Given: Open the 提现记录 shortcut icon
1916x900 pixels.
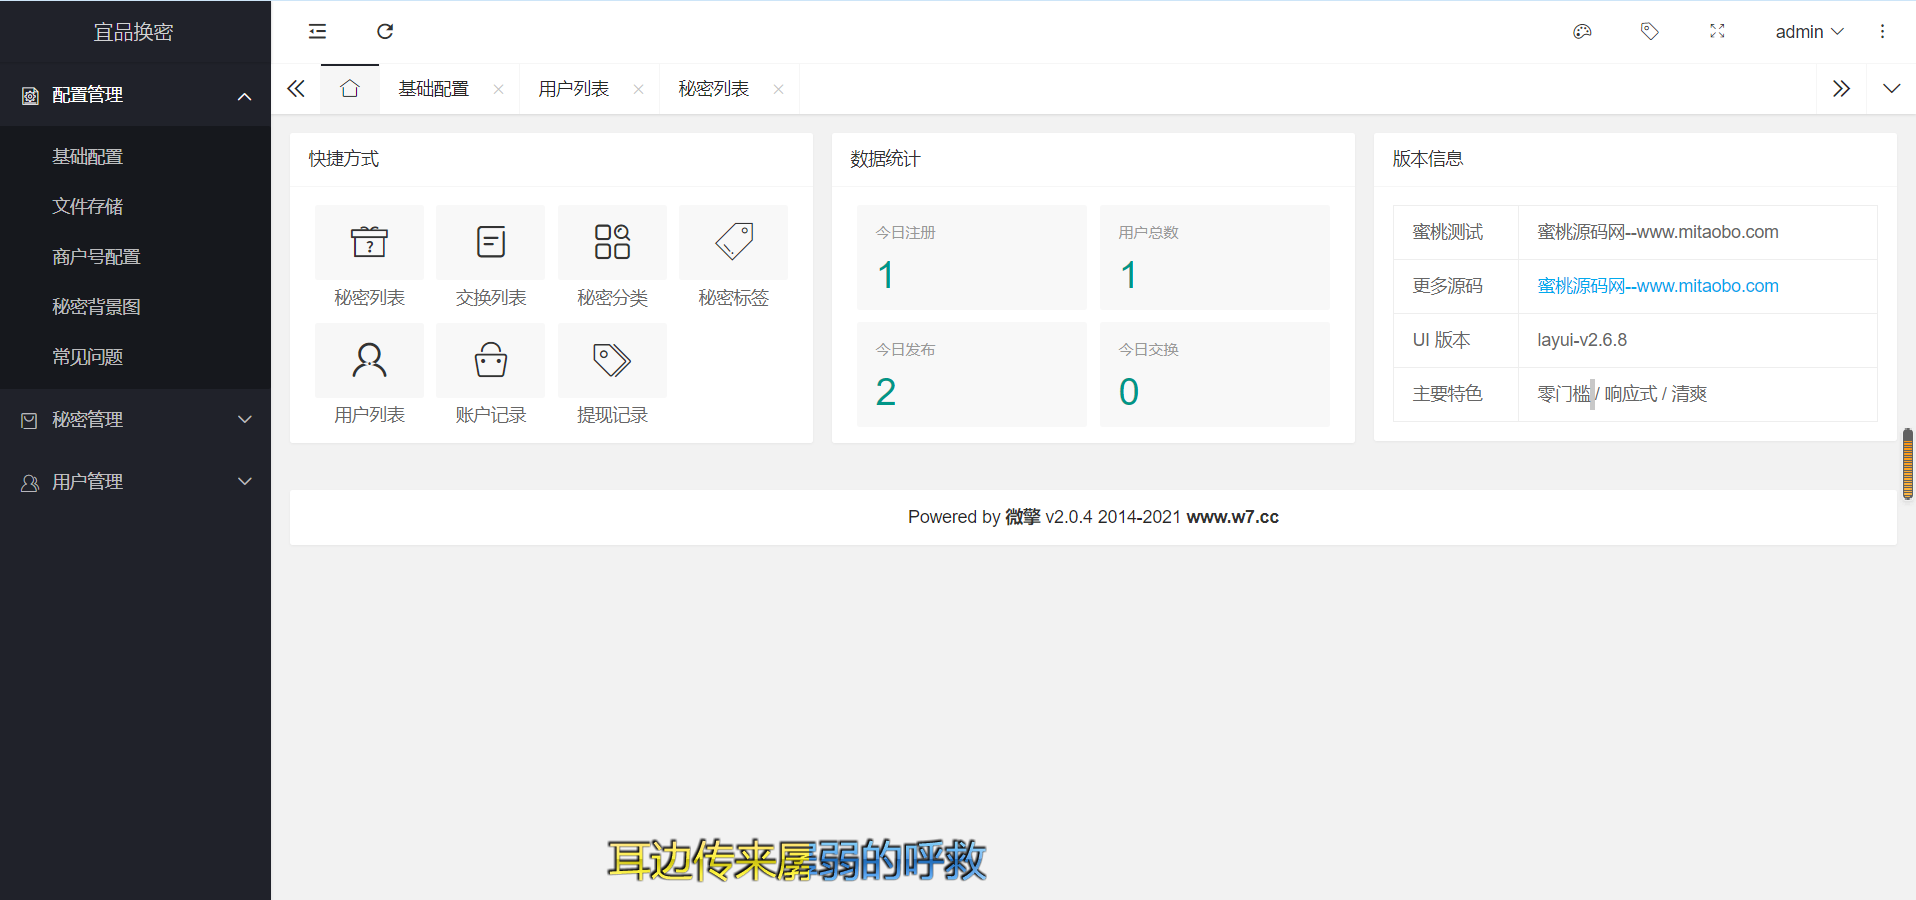Looking at the screenshot, I should click(612, 360).
